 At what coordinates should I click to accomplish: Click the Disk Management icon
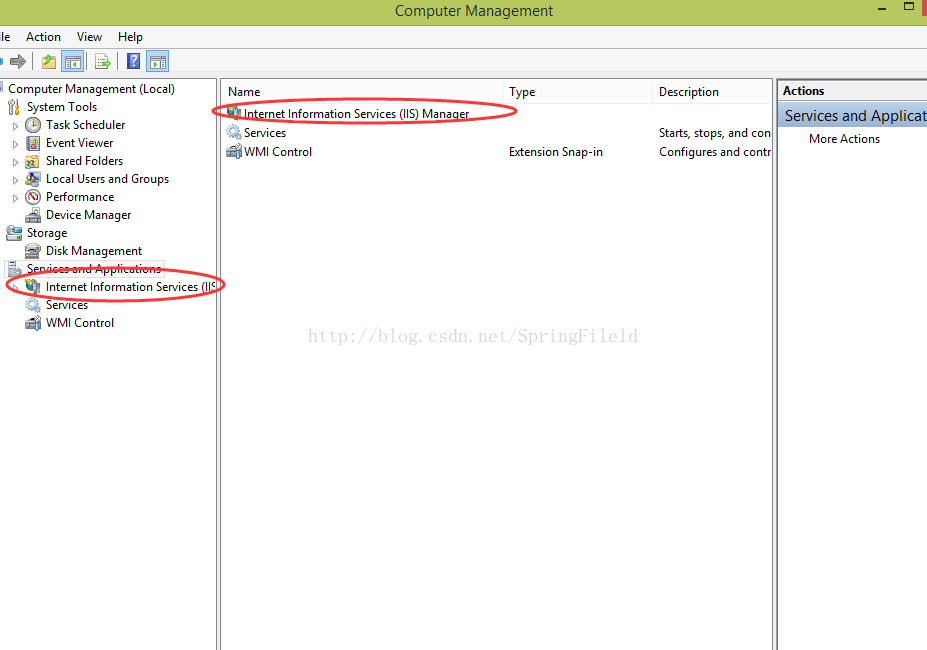coord(33,251)
